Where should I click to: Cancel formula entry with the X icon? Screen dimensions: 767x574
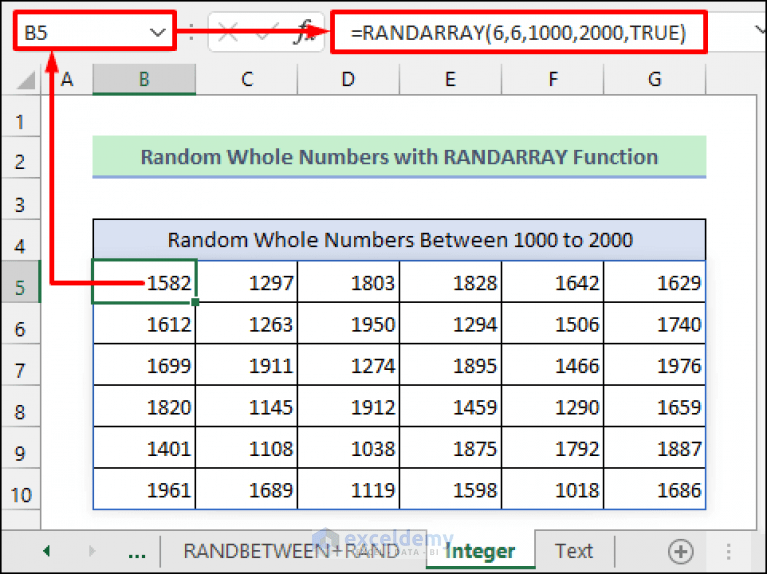tap(227, 33)
